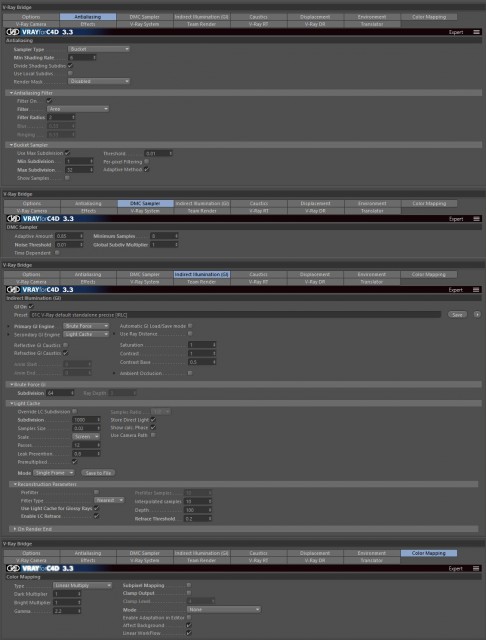Open the Filter Type dropdown showing Nearest
This screenshot has width=486, height=640.
click(x=109, y=500)
